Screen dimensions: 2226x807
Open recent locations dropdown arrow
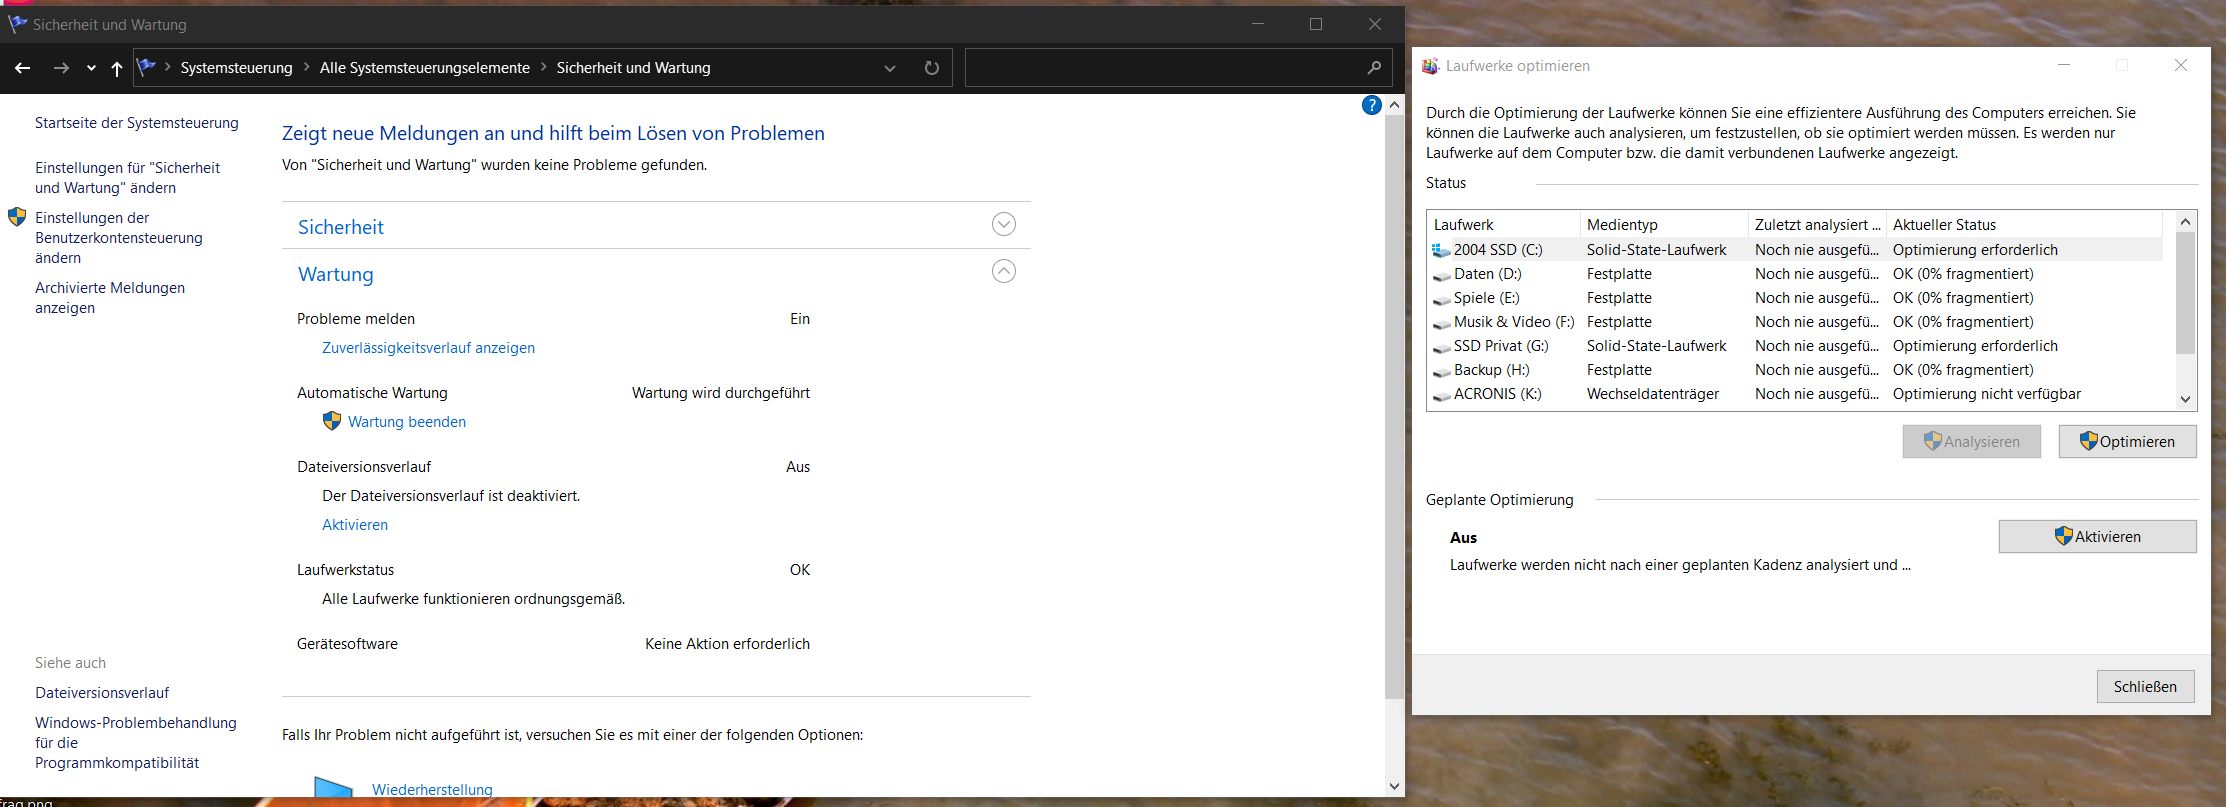[91, 68]
